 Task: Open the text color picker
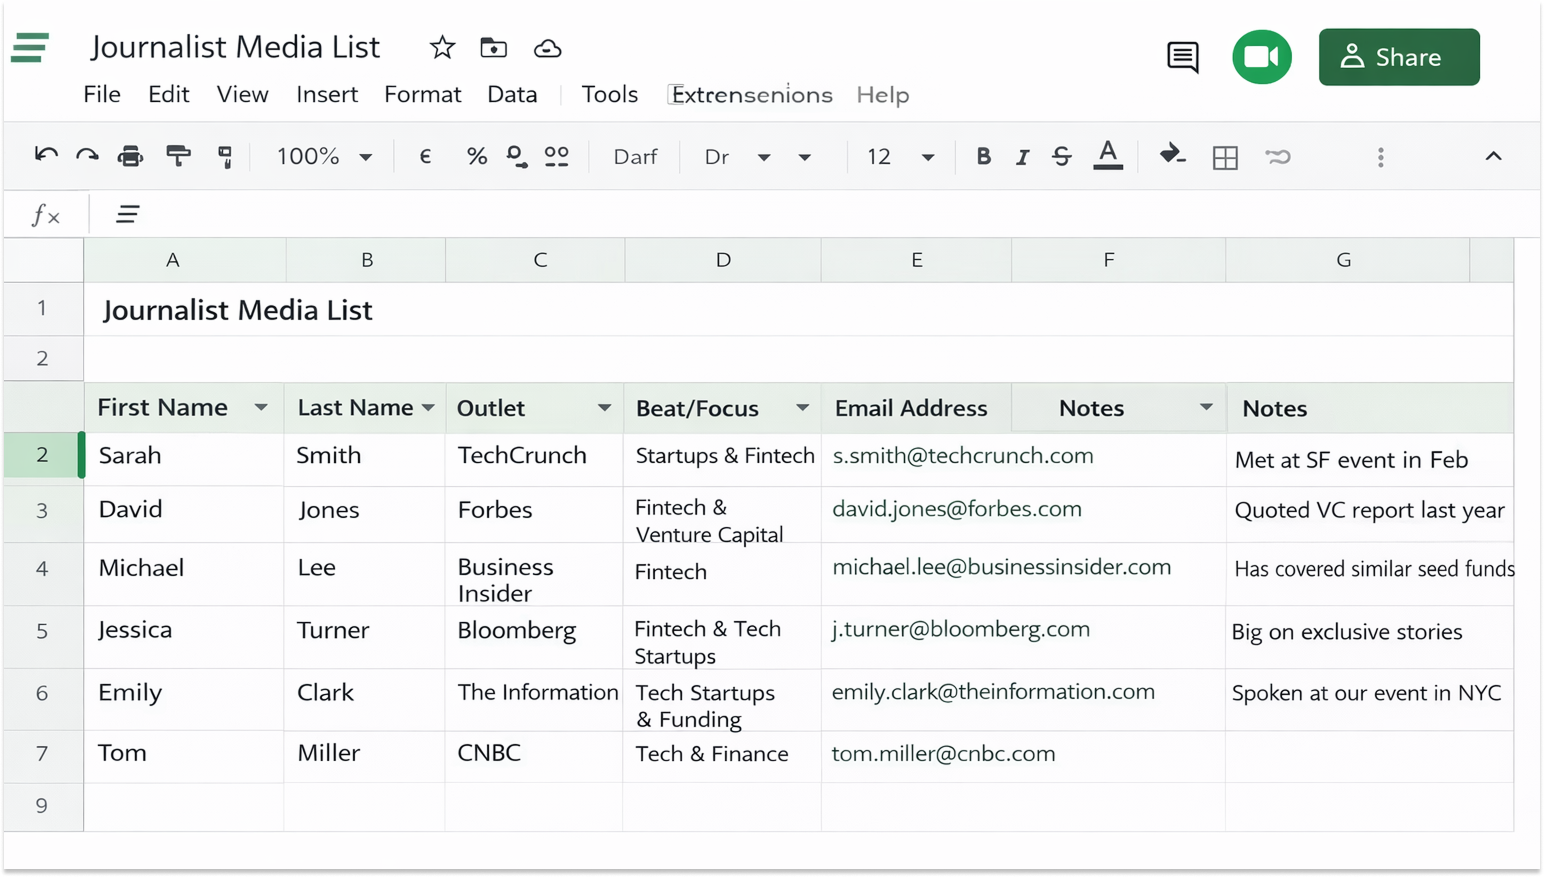1107,156
